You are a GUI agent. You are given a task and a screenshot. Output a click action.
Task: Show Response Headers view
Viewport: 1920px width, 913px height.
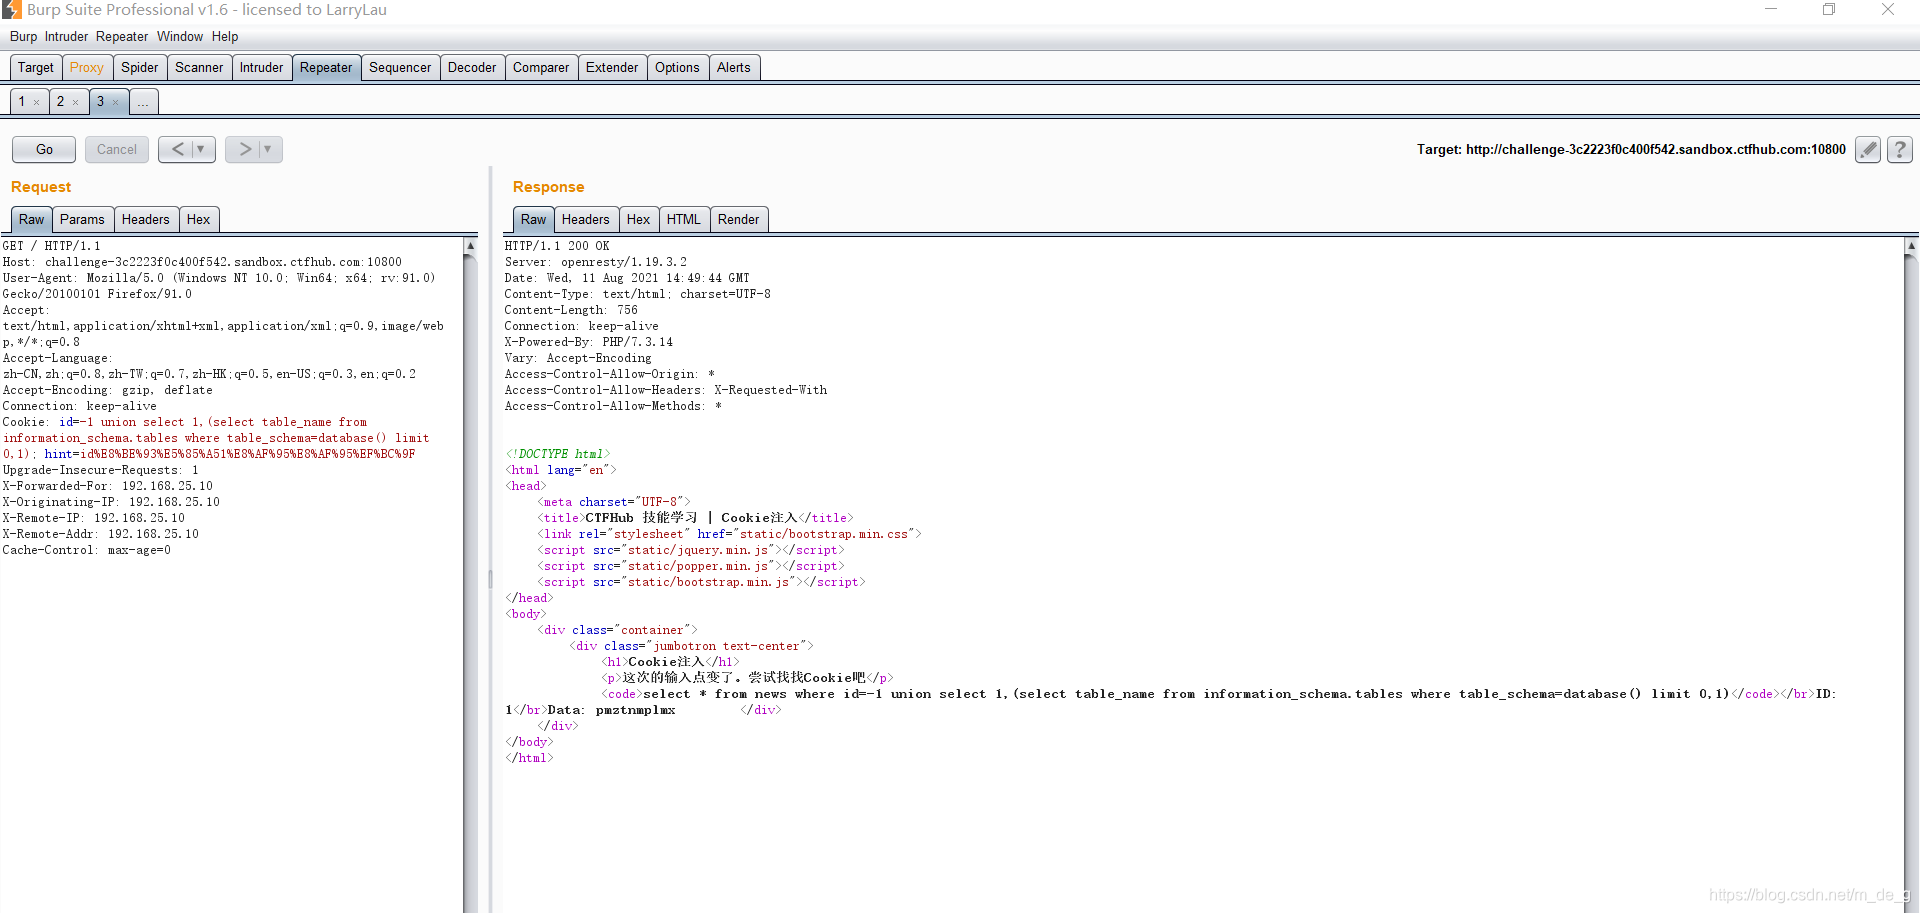[586, 219]
